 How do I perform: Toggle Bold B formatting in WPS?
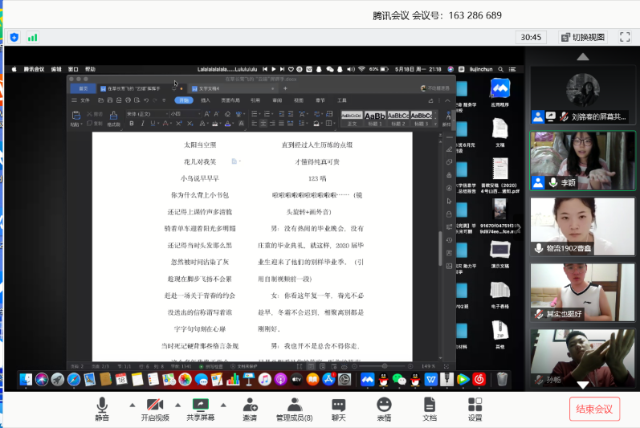[x=131, y=123]
